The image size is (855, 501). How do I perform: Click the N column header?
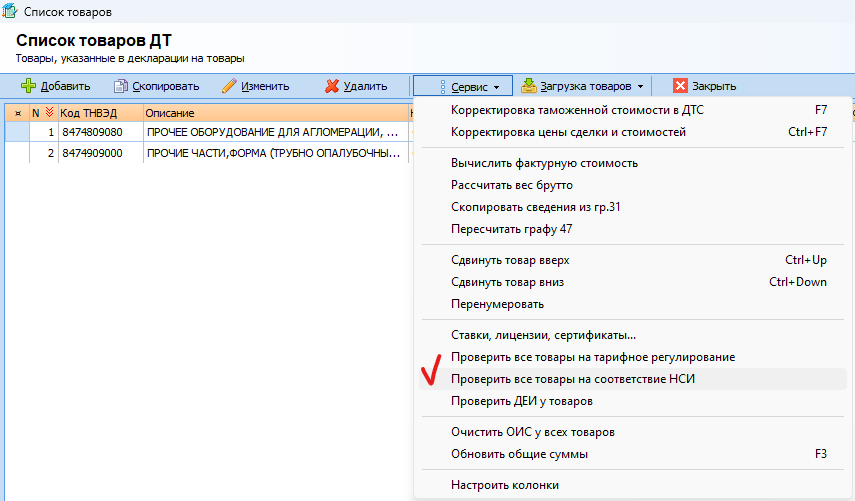coord(44,113)
